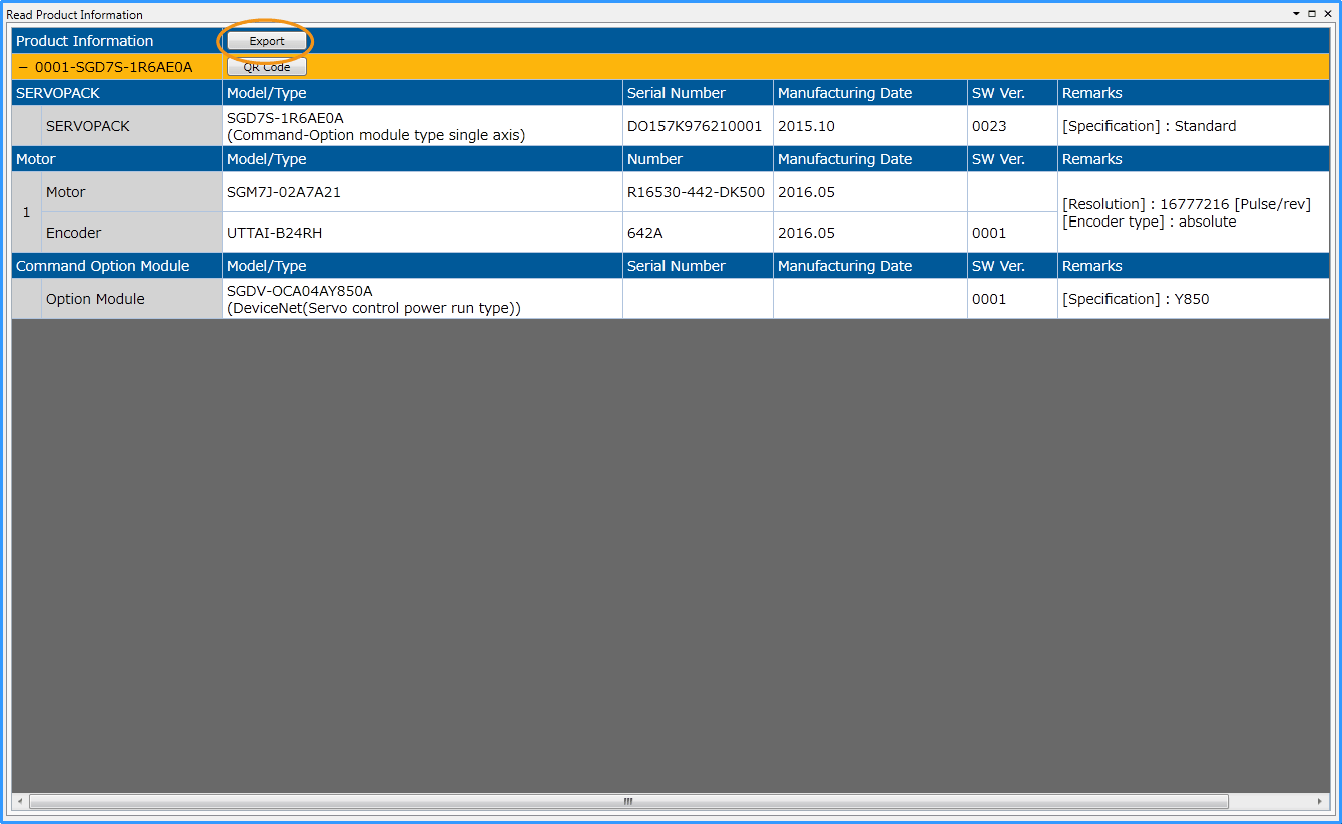
Task: Maximize the Read Product Information panel
Action: click(x=1312, y=14)
